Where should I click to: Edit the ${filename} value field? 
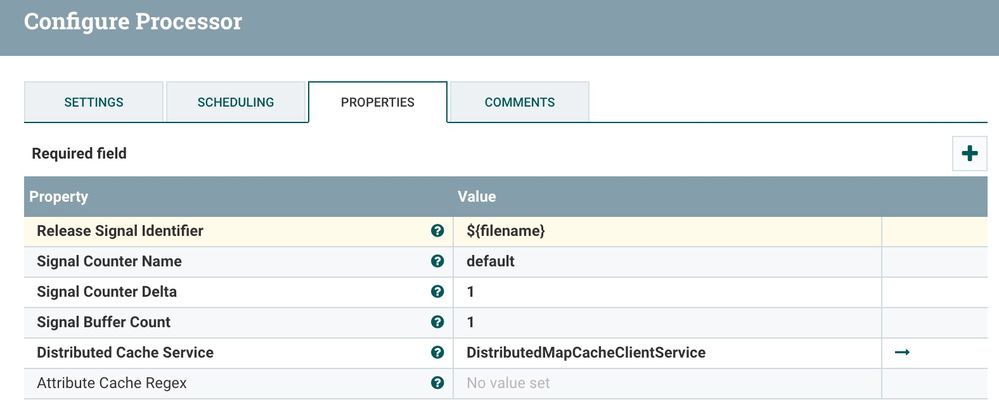pyautogui.click(x=666, y=231)
